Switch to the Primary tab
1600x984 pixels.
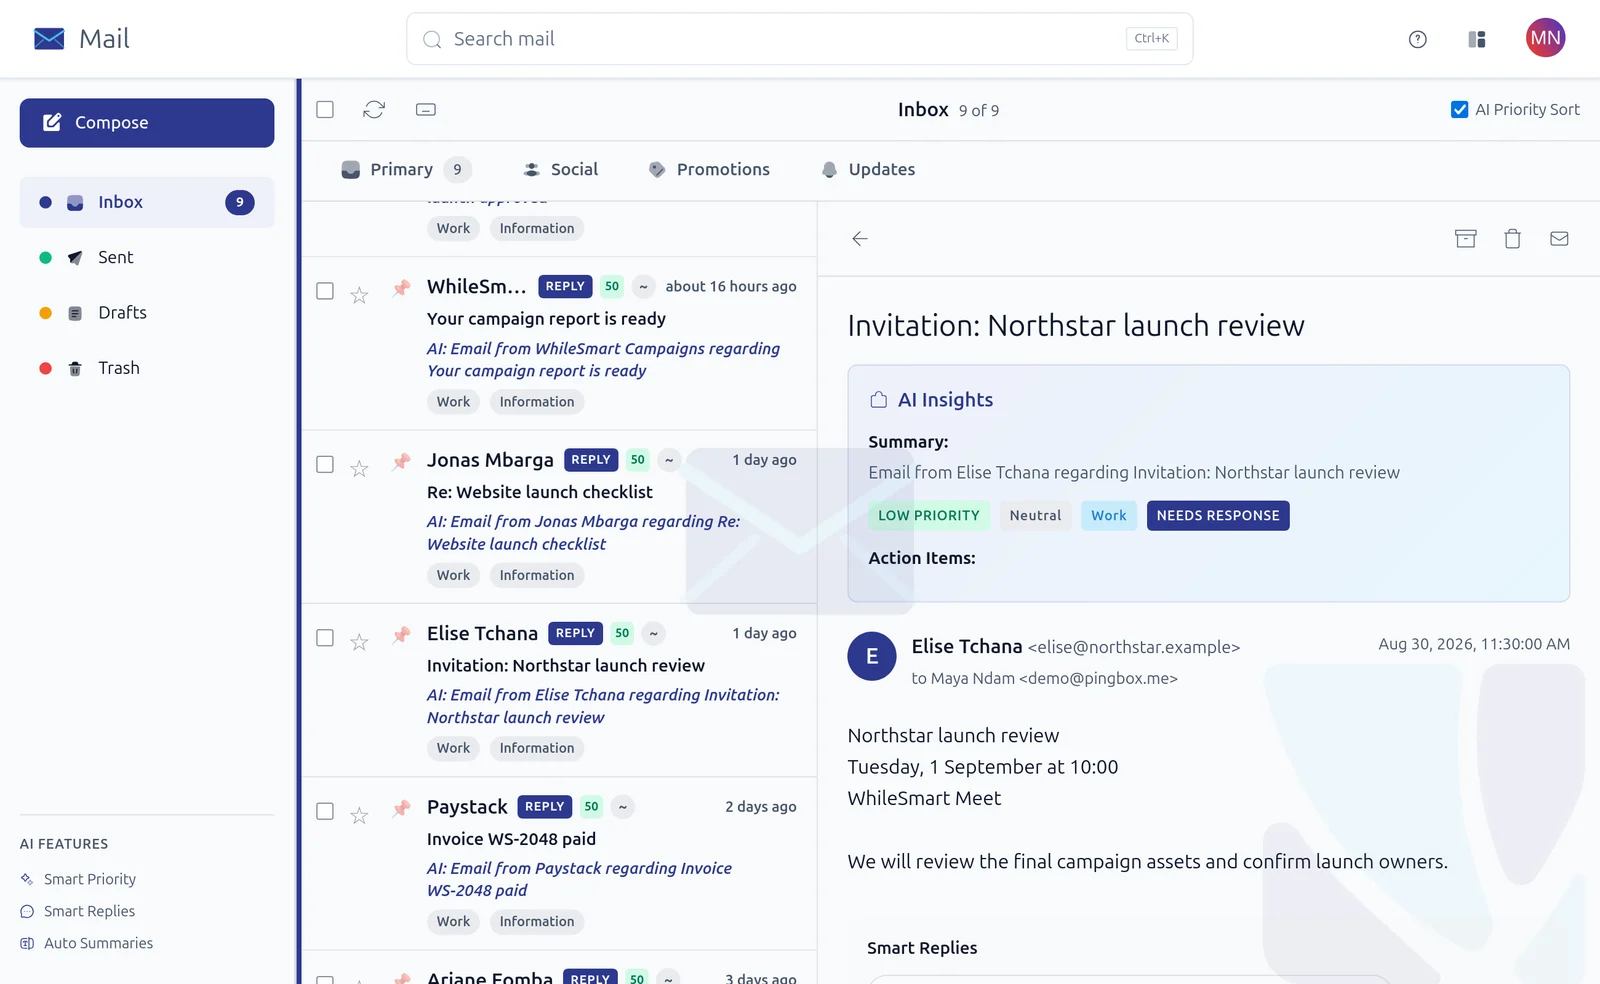(x=405, y=170)
